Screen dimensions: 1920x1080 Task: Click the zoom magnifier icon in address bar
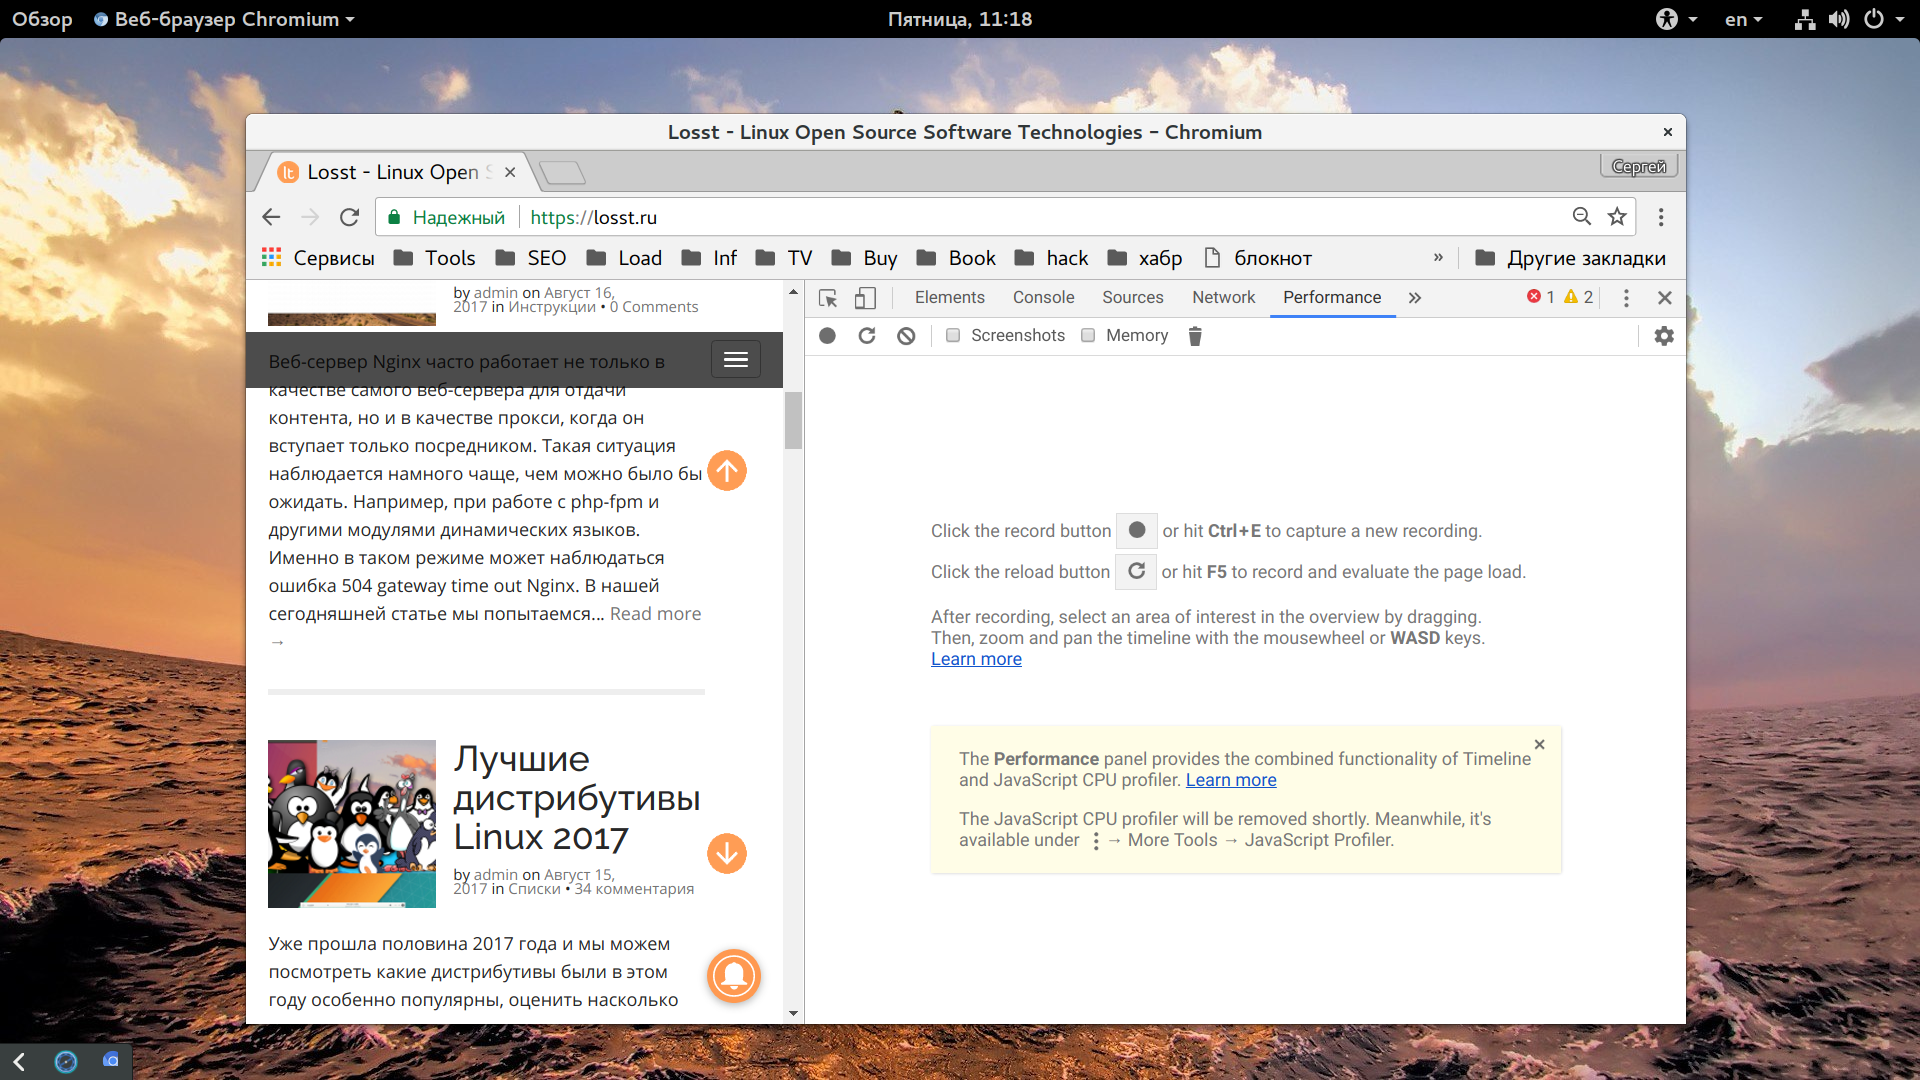[1582, 217]
